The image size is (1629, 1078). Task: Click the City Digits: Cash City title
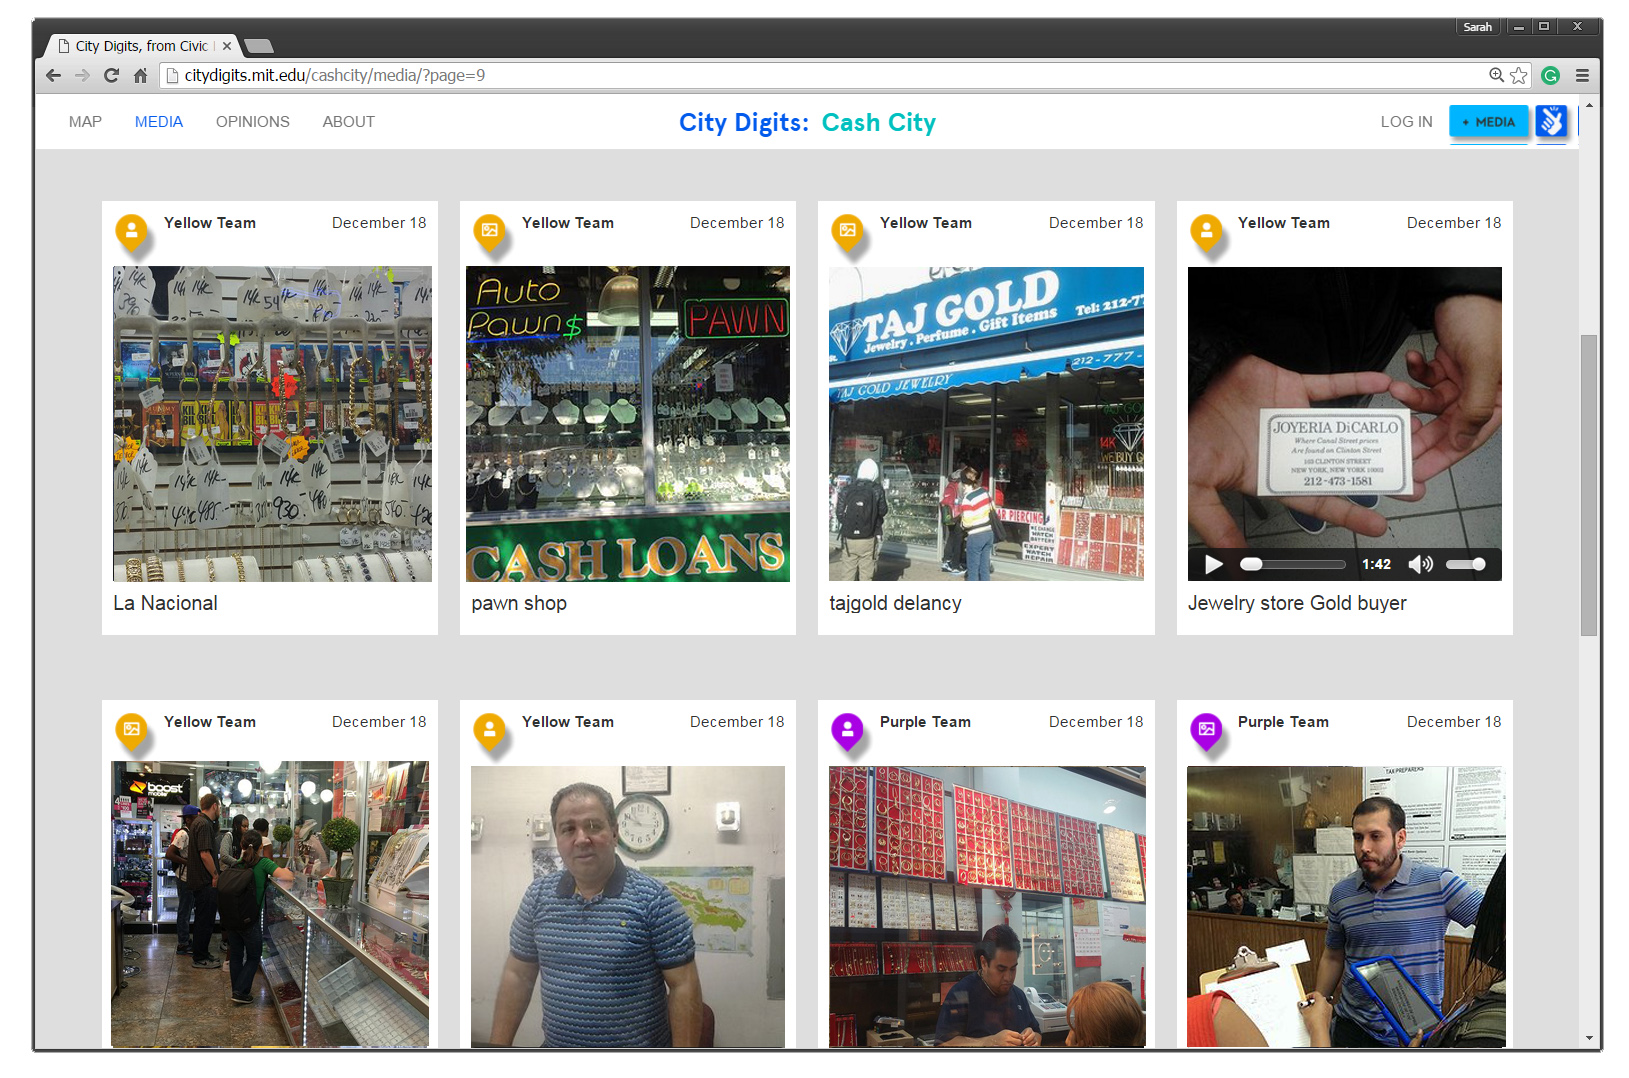(x=807, y=122)
